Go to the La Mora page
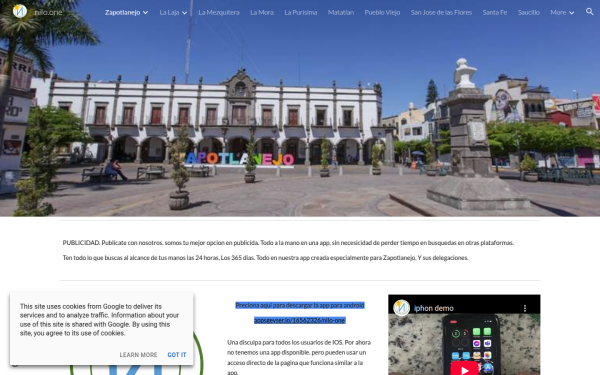Image resolution: width=600 pixels, height=375 pixels. [x=262, y=13]
